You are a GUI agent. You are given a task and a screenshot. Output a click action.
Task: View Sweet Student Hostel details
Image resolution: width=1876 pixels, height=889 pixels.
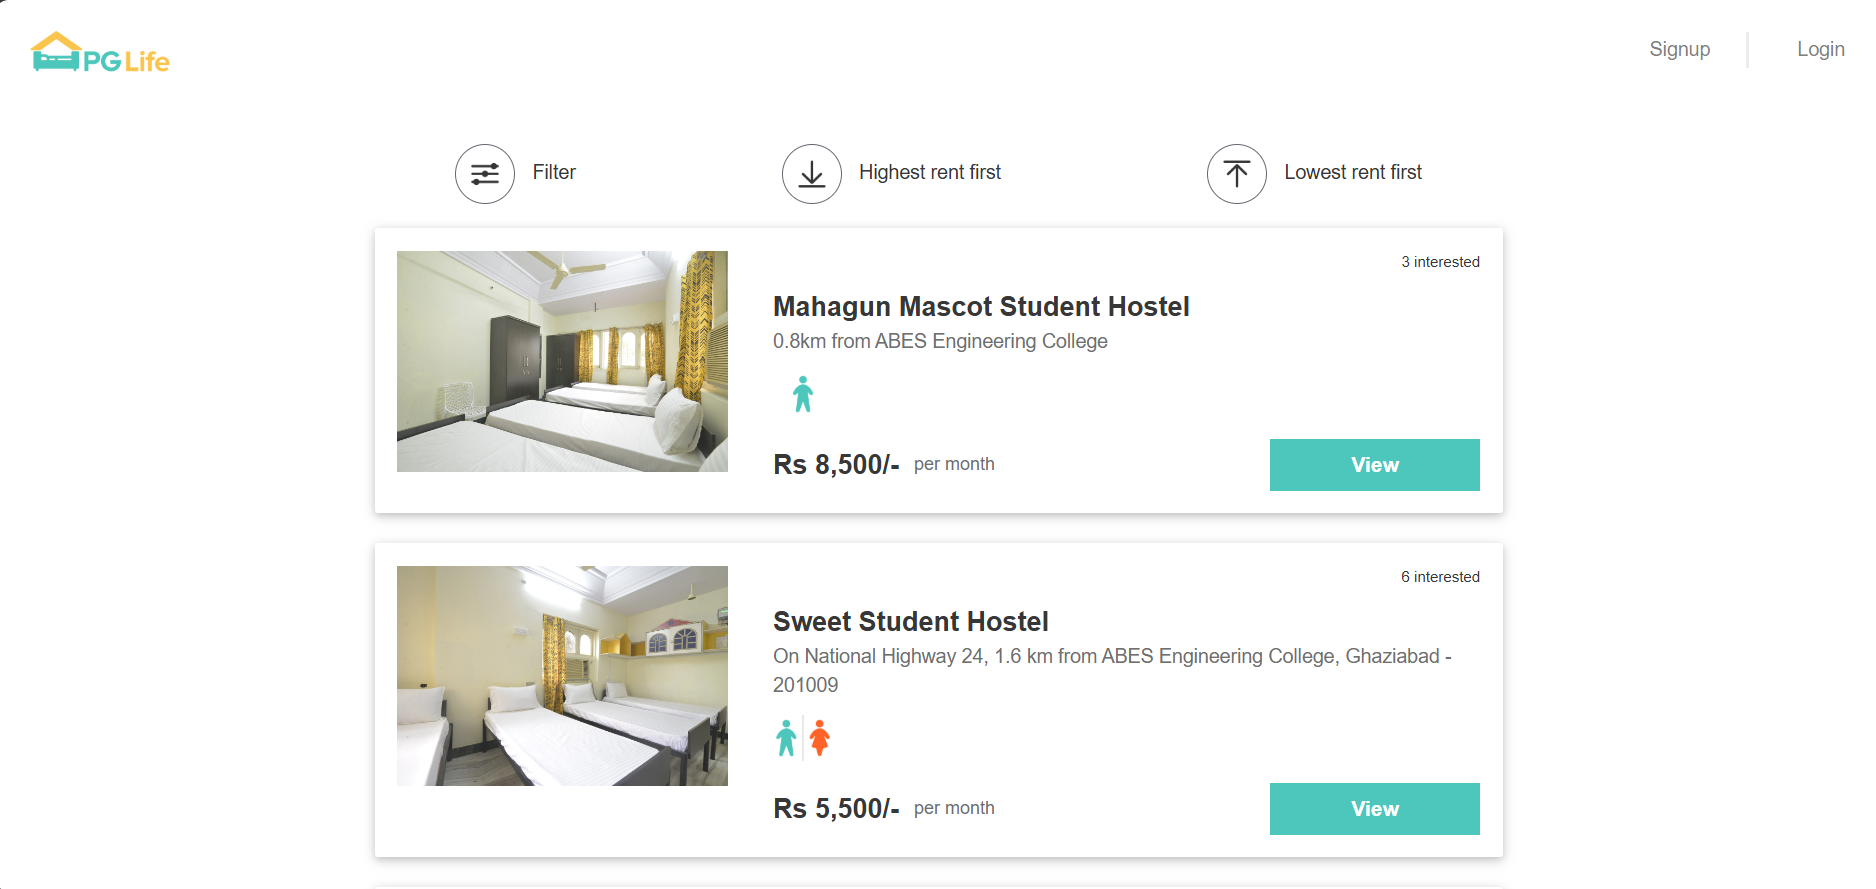[1374, 809]
